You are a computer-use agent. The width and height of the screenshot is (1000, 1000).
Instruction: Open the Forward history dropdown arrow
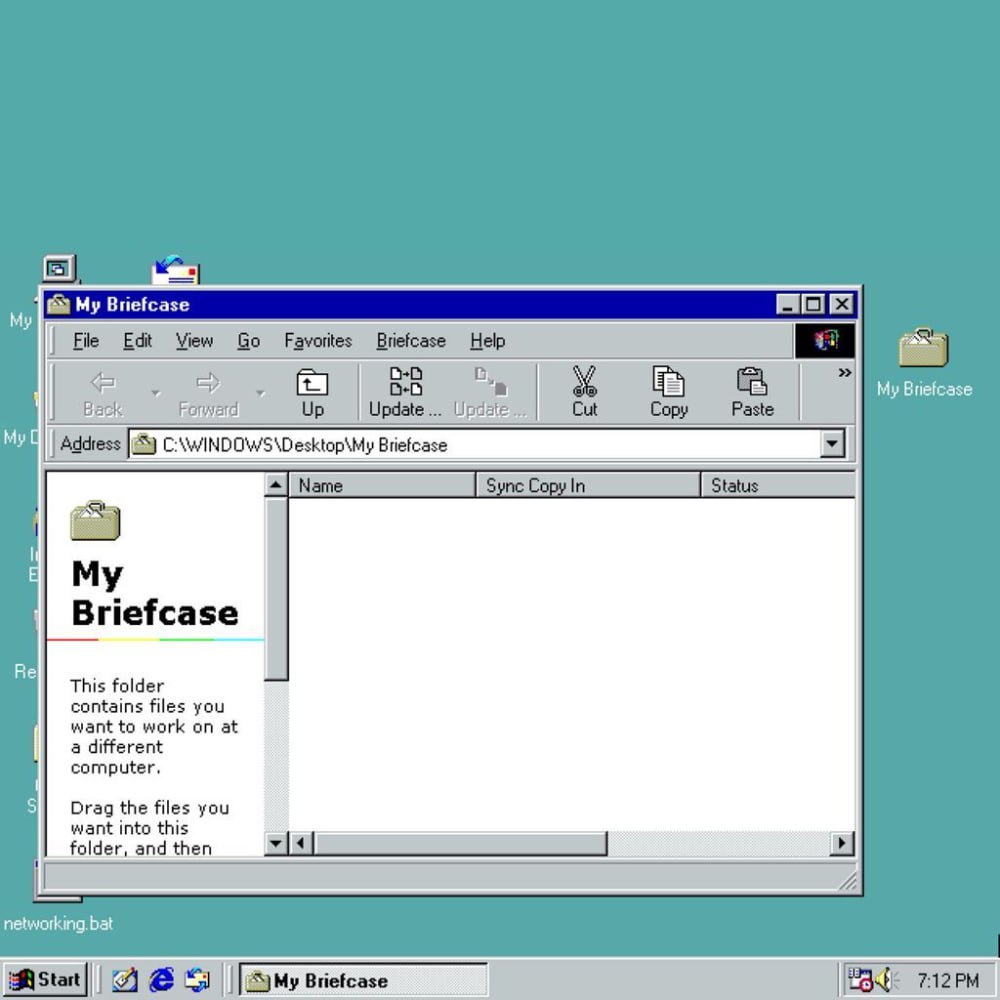[260, 393]
